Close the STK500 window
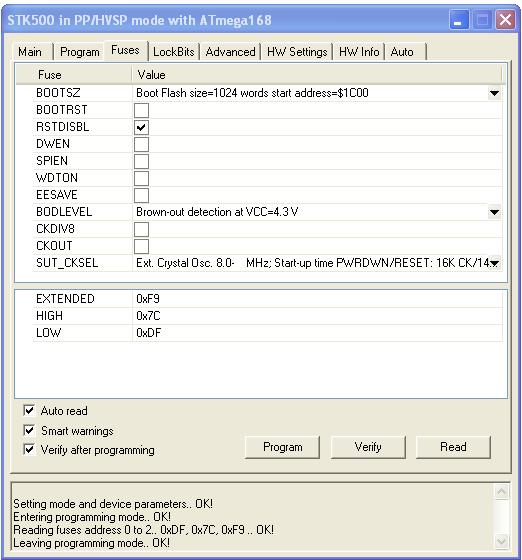This screenshot has height=560, width=522. click(x=505, y=20)
